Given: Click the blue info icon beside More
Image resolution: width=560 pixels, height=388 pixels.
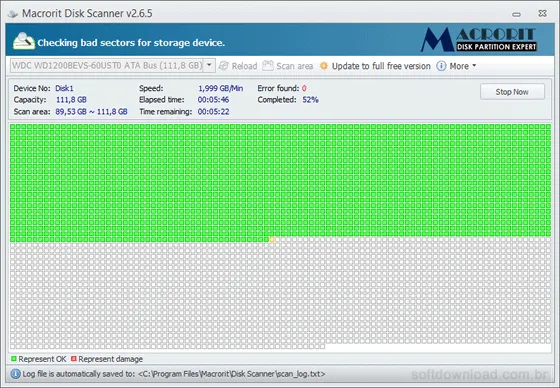Looking at the screenshot, I should point(441,66).
